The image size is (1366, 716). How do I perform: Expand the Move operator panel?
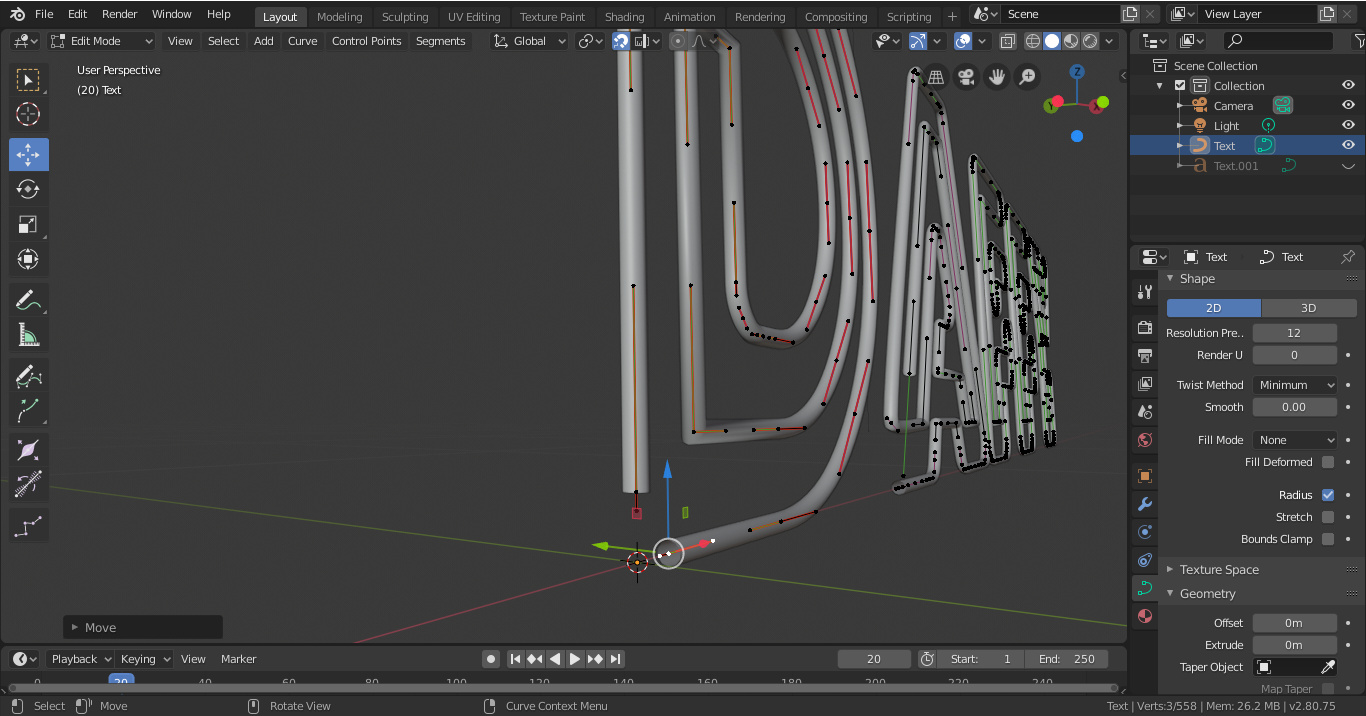pos(143,628)
